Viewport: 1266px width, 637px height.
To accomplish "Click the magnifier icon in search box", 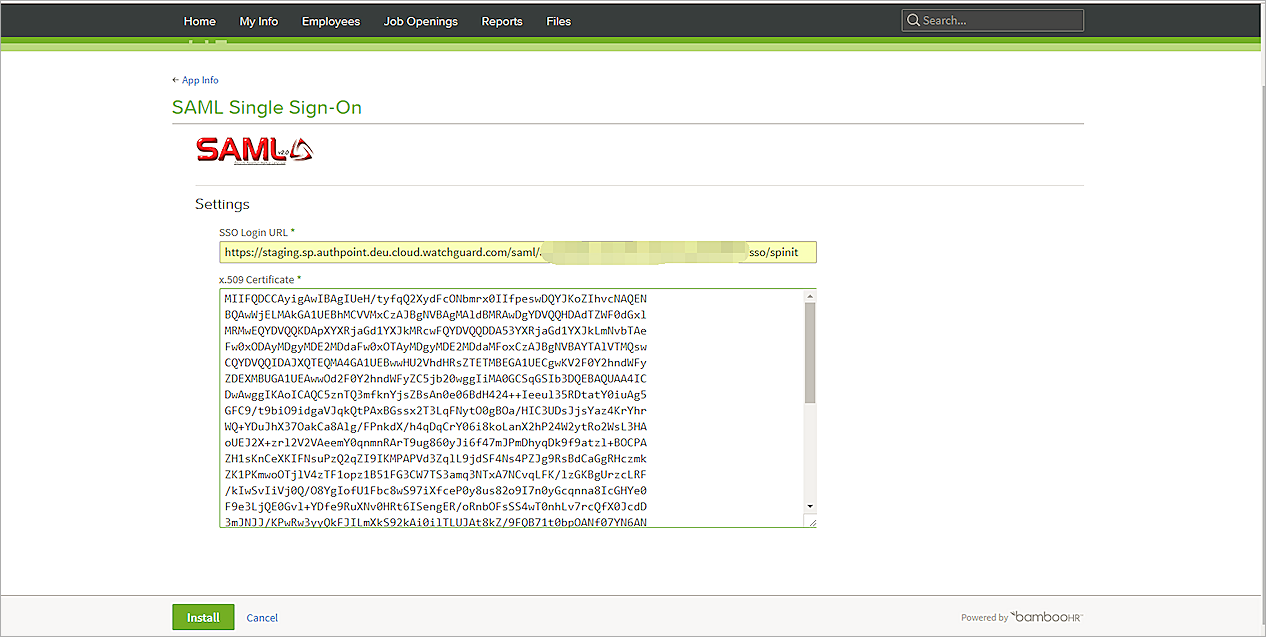I will (x=912, y=20).
